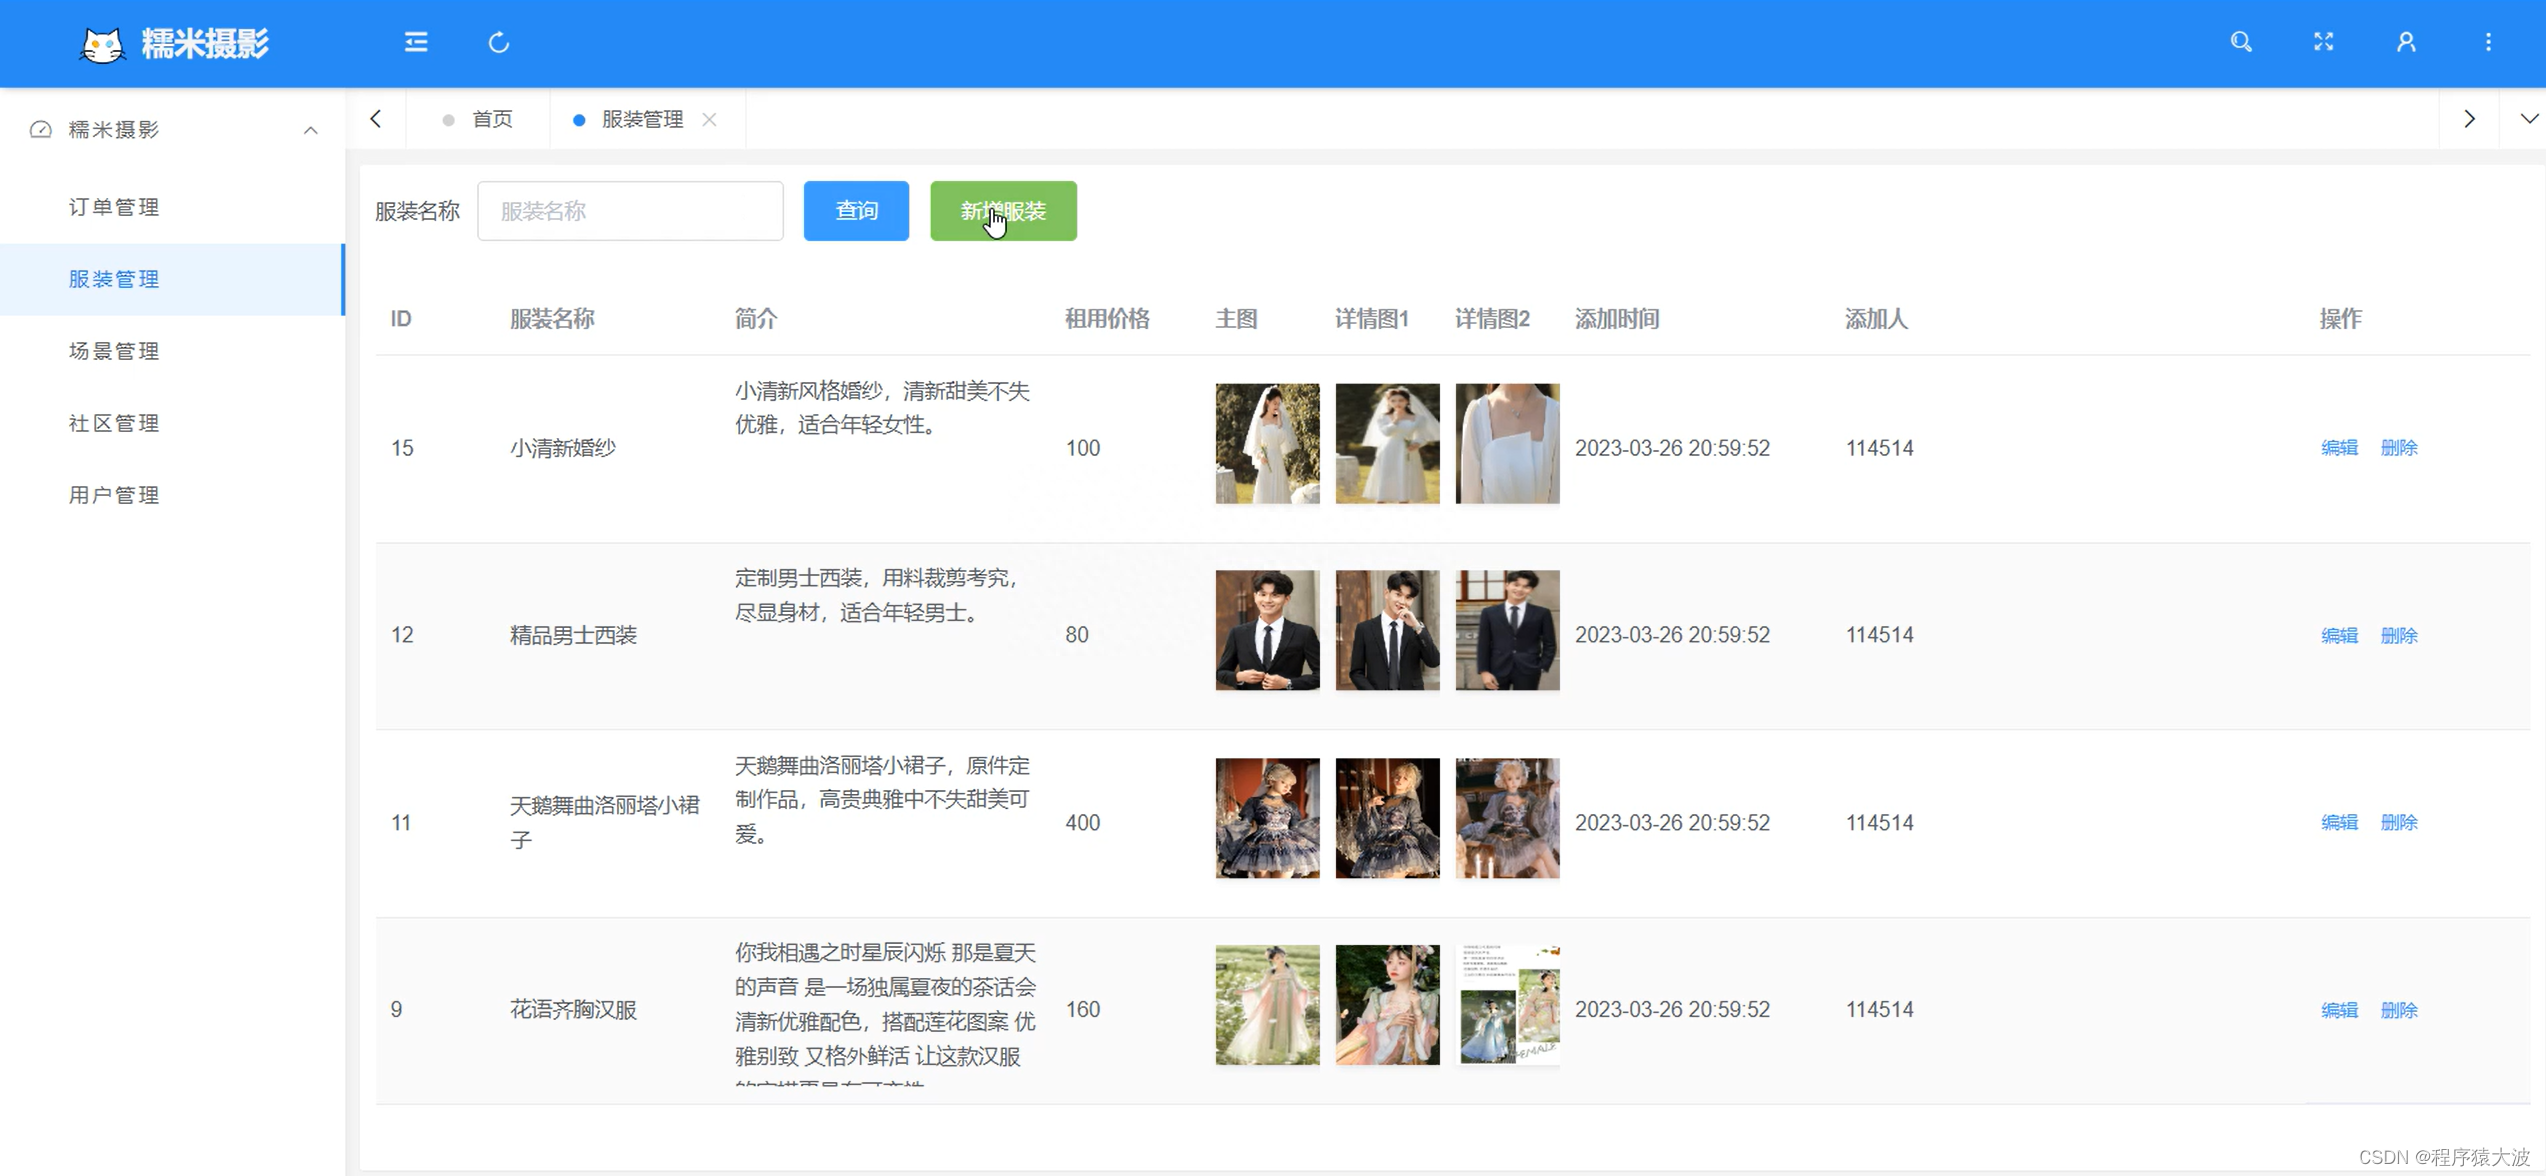Open the more options three-dots icon
The width and height of the screenshot is (2546, 1176).
click(x=2488, y=42)
